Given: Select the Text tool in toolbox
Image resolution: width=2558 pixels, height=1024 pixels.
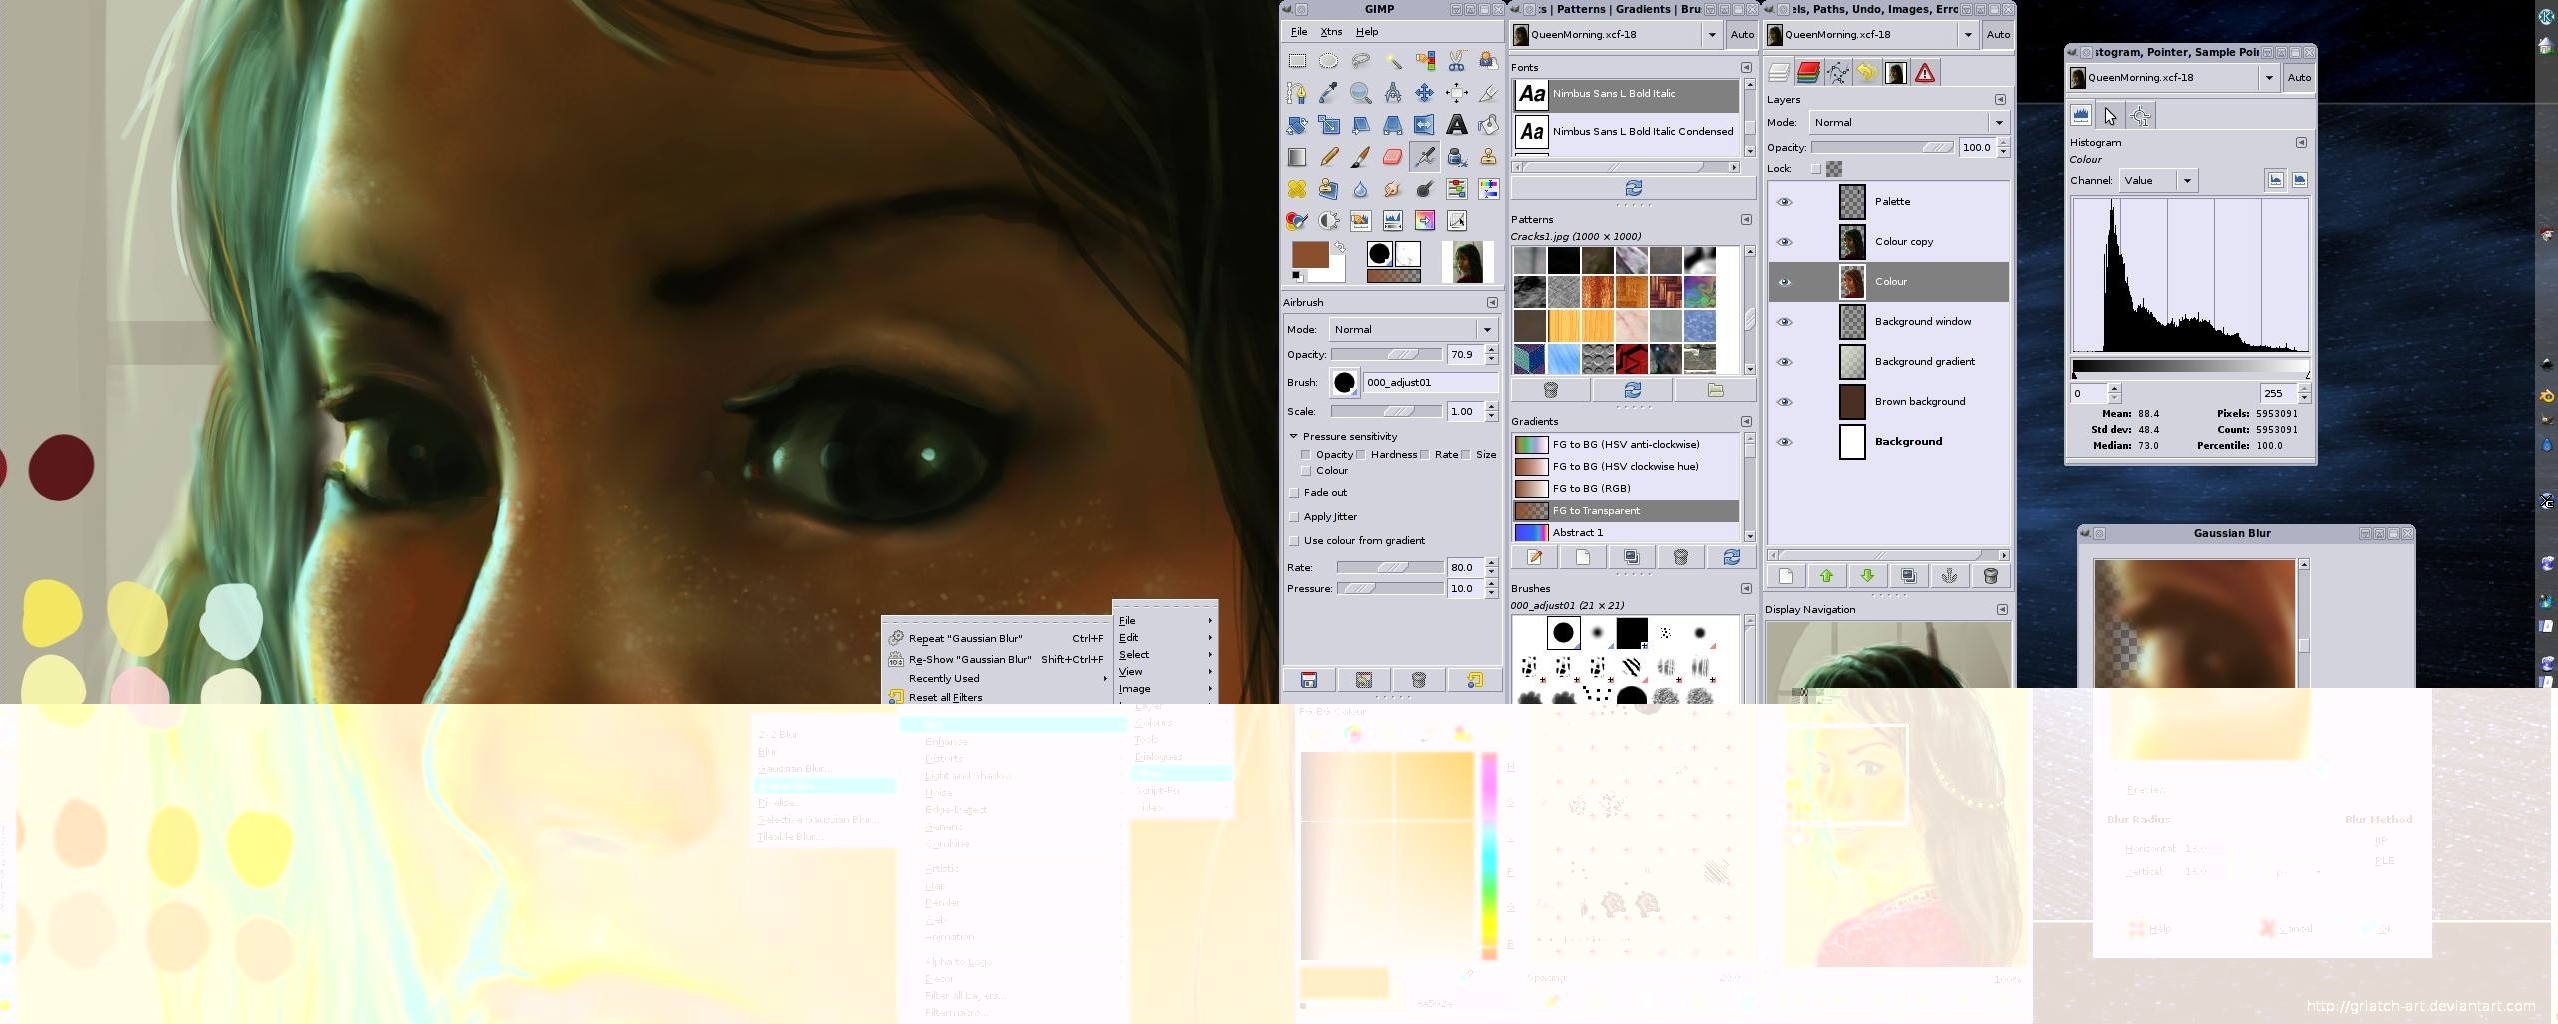Looking at the screenshot, I should pyautogui.click(x=1456, y=125).
